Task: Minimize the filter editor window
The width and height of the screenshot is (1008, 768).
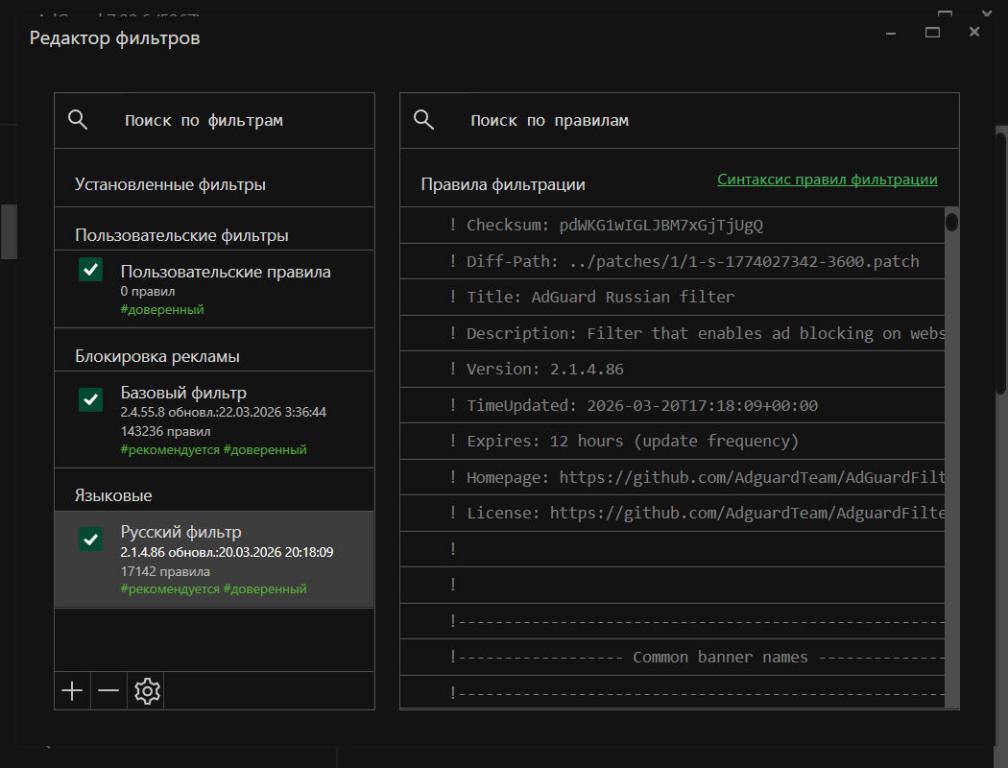Action: pyautogui.click(x=891, y=33)
